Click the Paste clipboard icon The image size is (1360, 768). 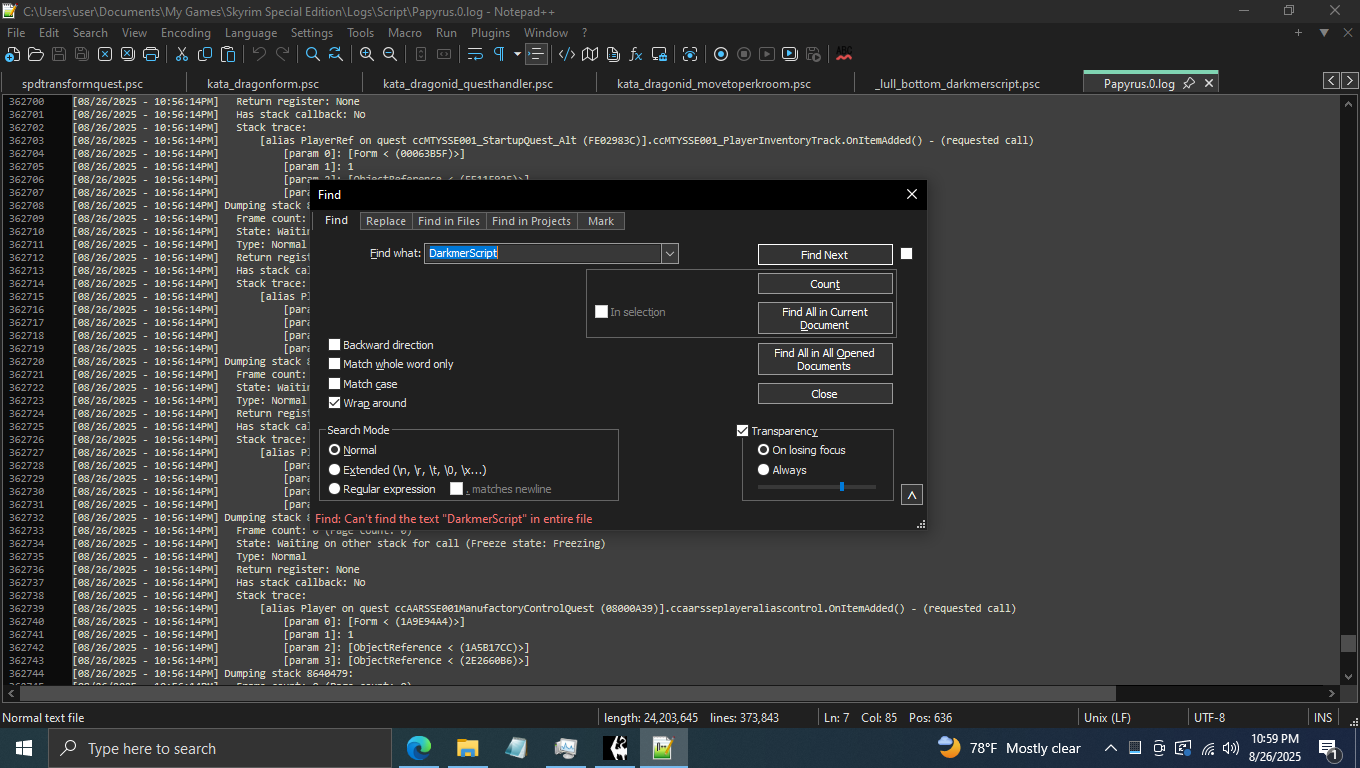pos(228,54)
